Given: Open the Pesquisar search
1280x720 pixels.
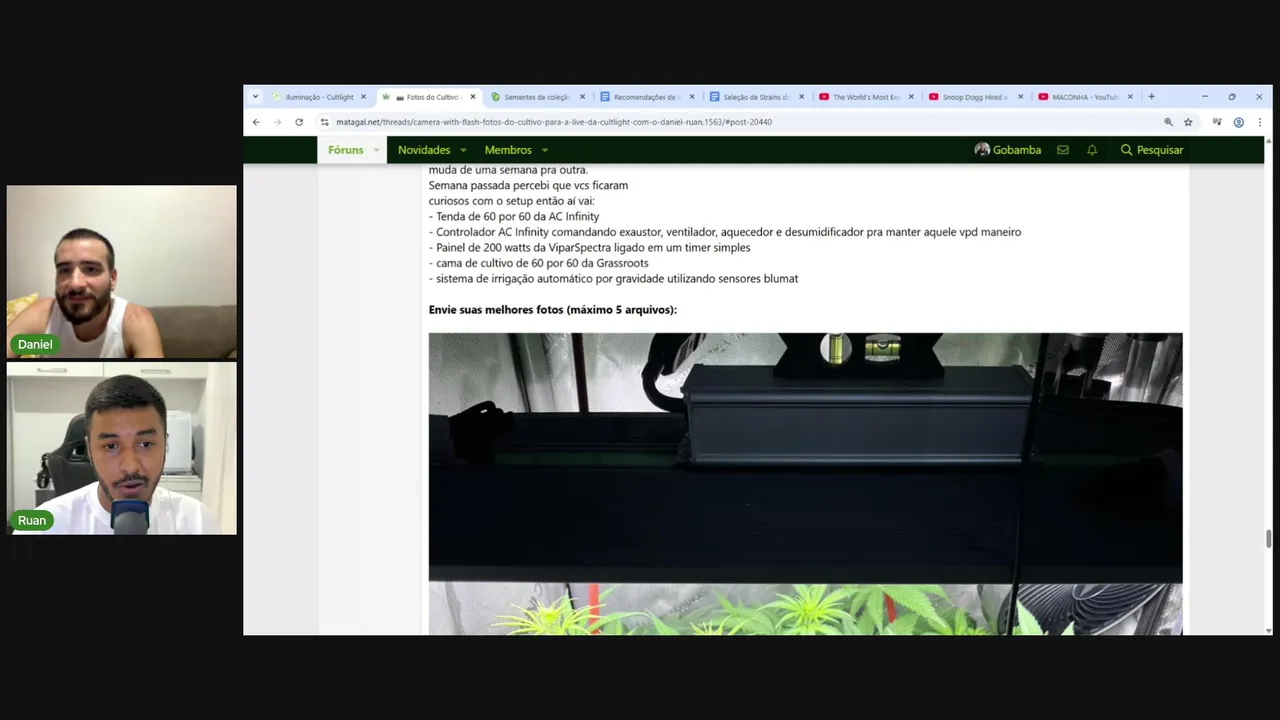Looking at the screenshot, I should 1152,150.
